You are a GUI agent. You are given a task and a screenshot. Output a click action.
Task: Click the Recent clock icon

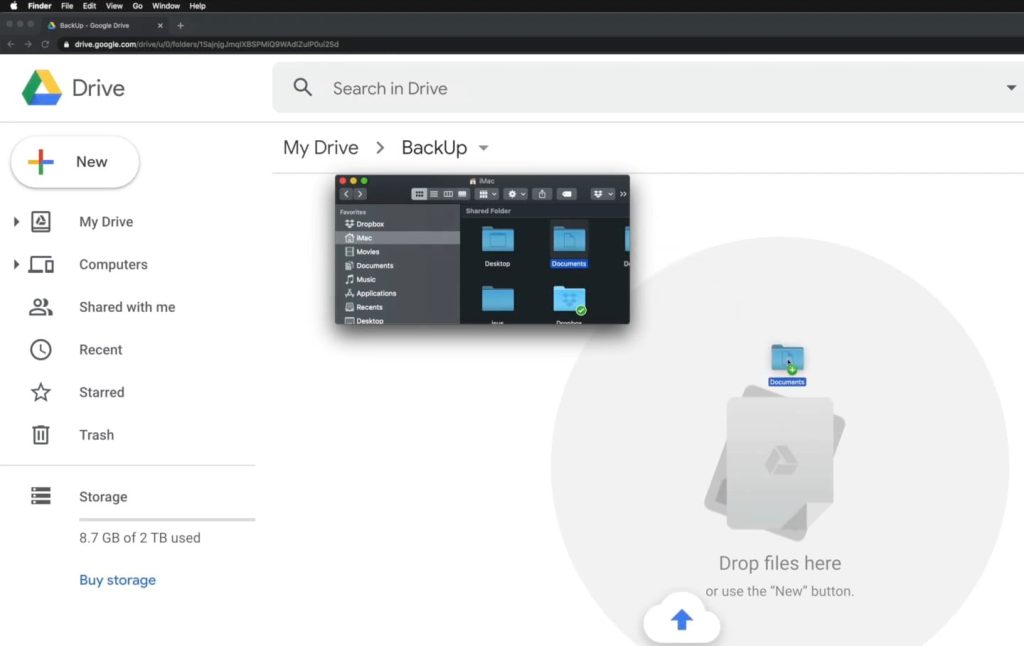pyautogui.click(x=40, y=349)
